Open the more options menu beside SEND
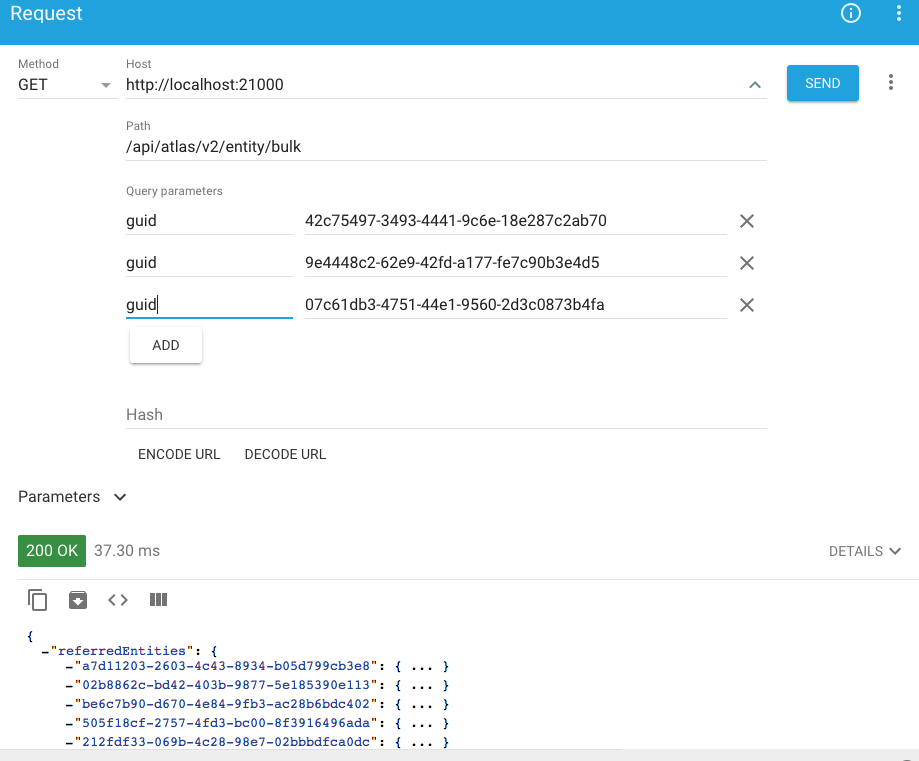 tap(890, 83)
